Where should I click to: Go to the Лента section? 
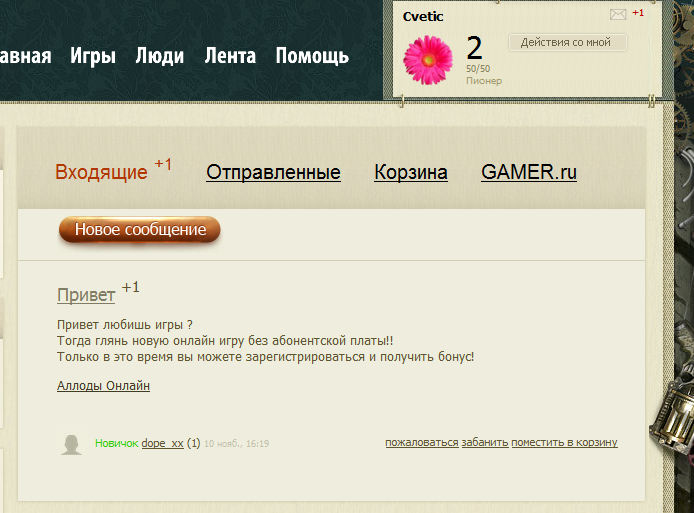[230, 56]
